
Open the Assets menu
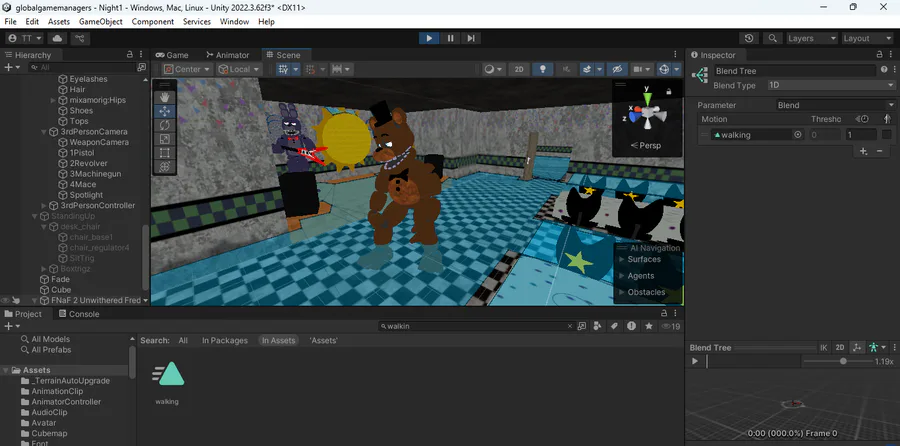click(x=59, y=22)
